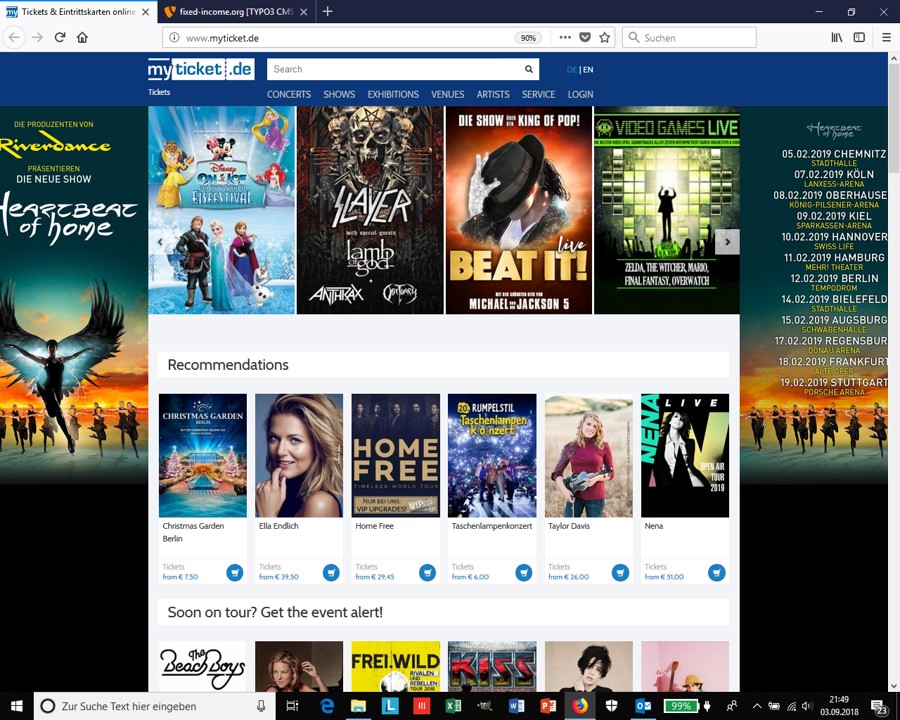Switch site language to EN
Screen dimensions: 900x720
click(588, 69)
